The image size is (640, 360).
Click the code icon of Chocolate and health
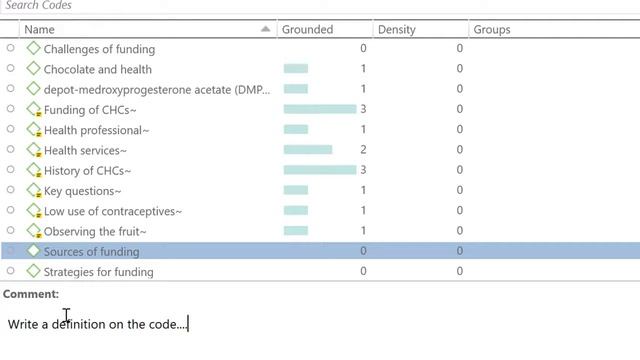33,68
